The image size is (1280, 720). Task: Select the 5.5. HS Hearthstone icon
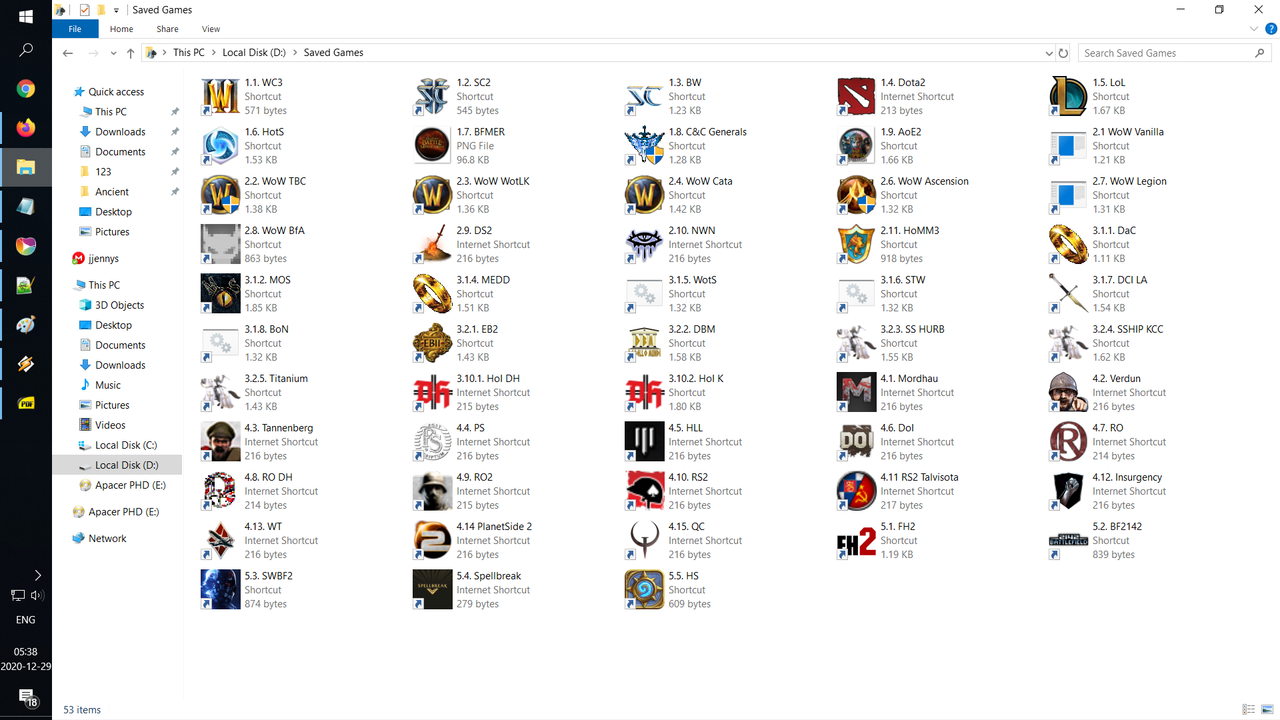click(x=644, y=589)
